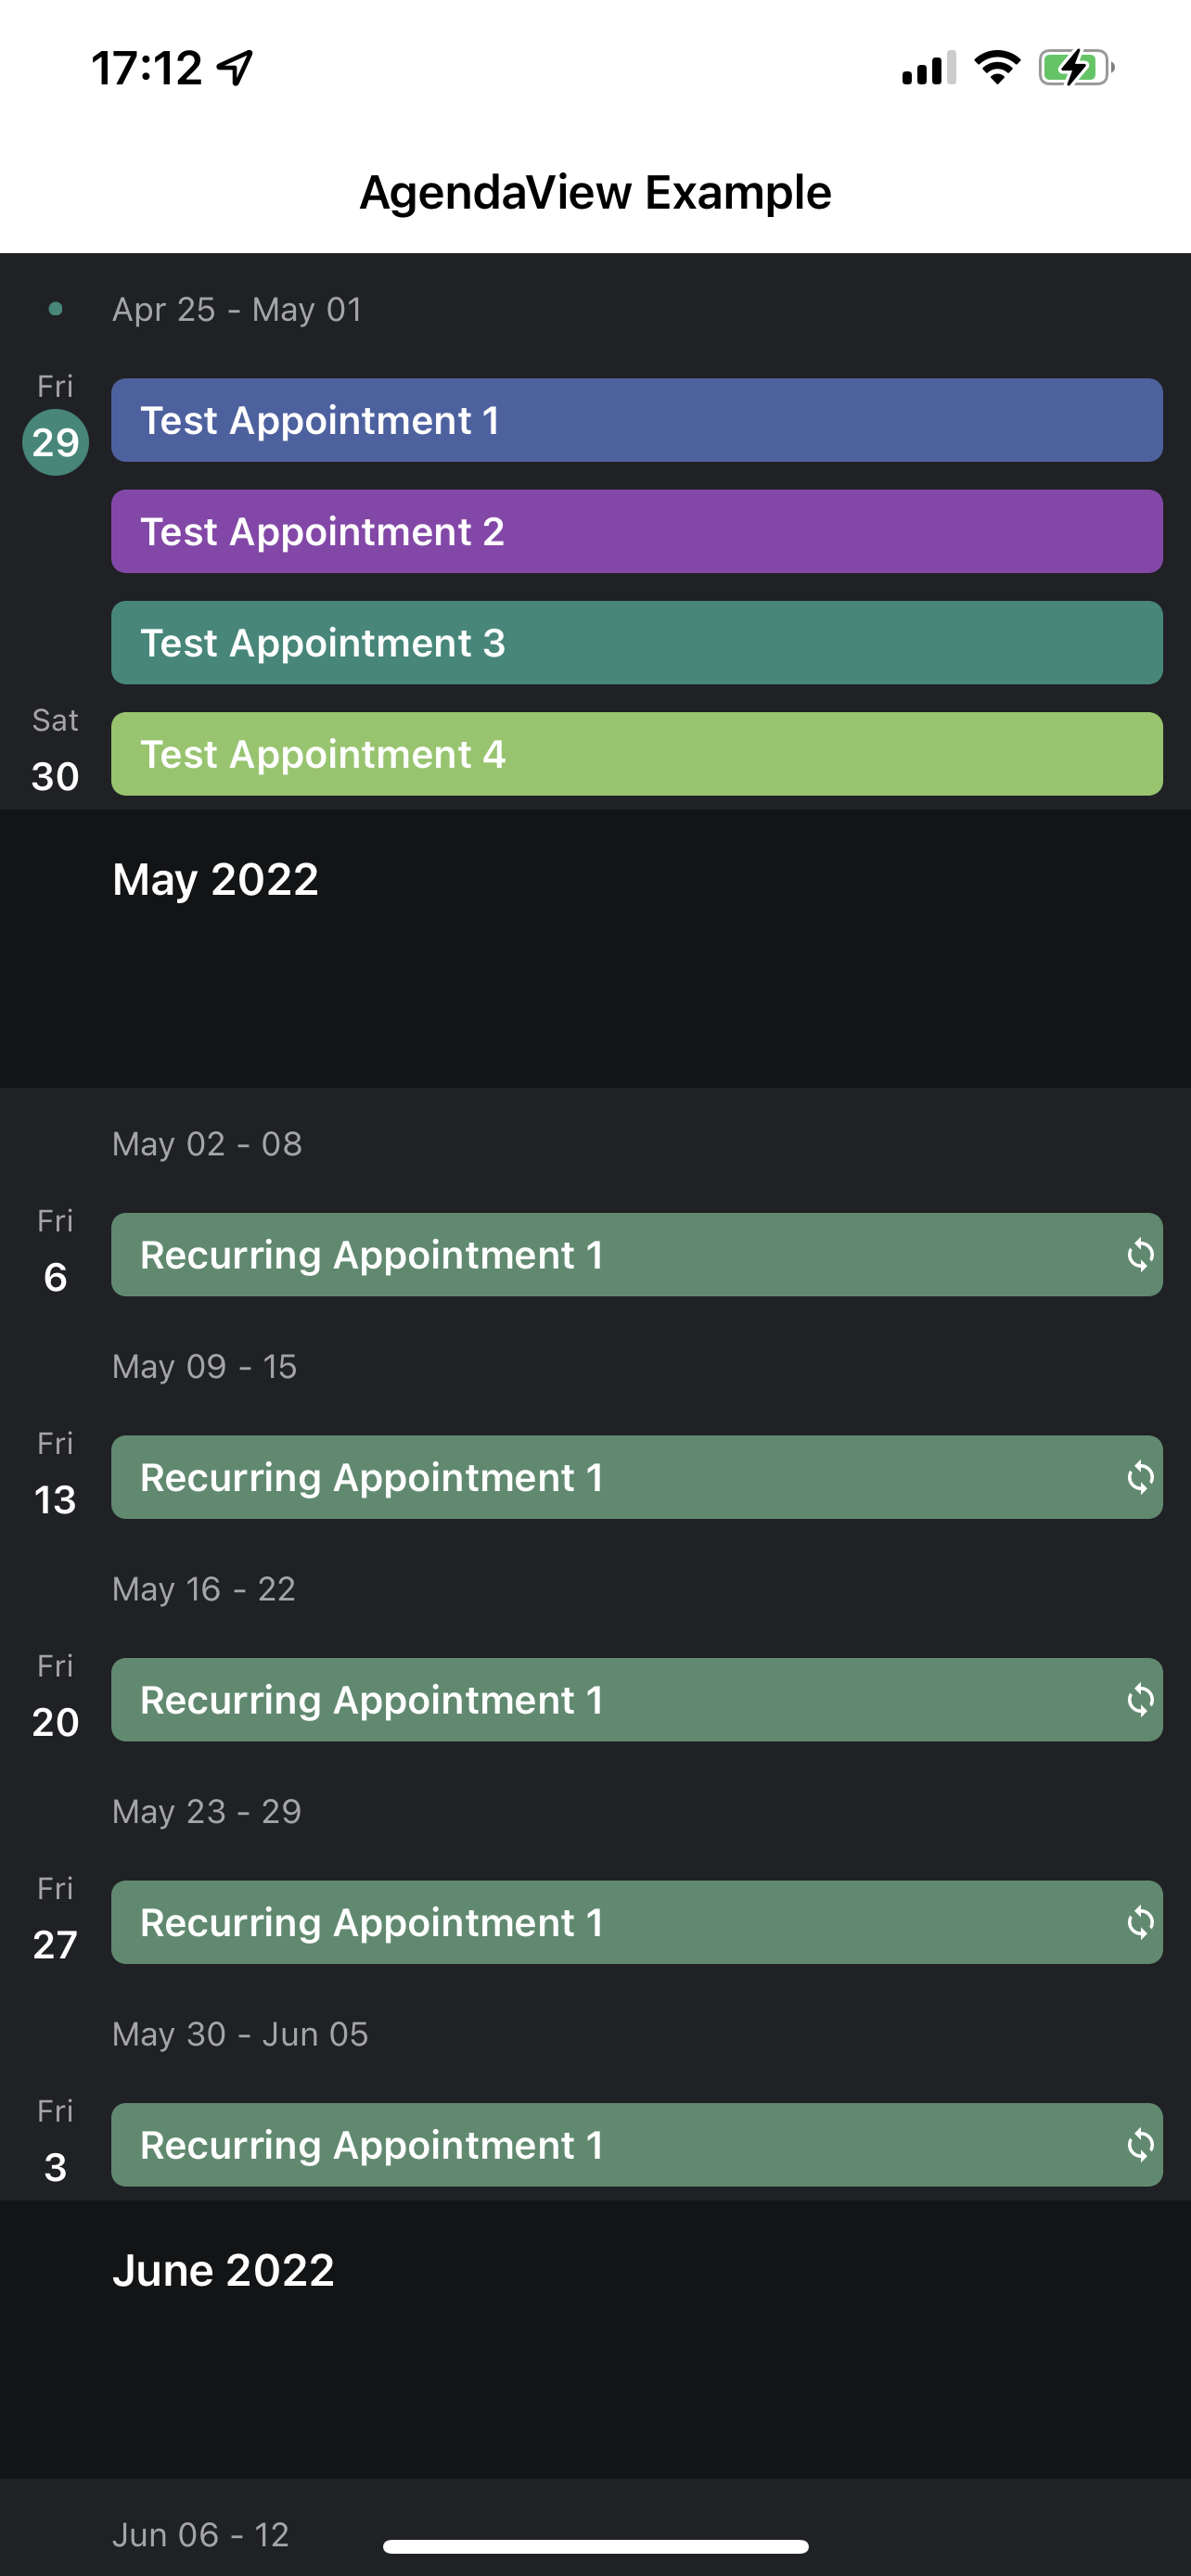This screenshot has height=2576, width=1191.
Task: Tap the June 2022 month header
Action: (223, 2270)
